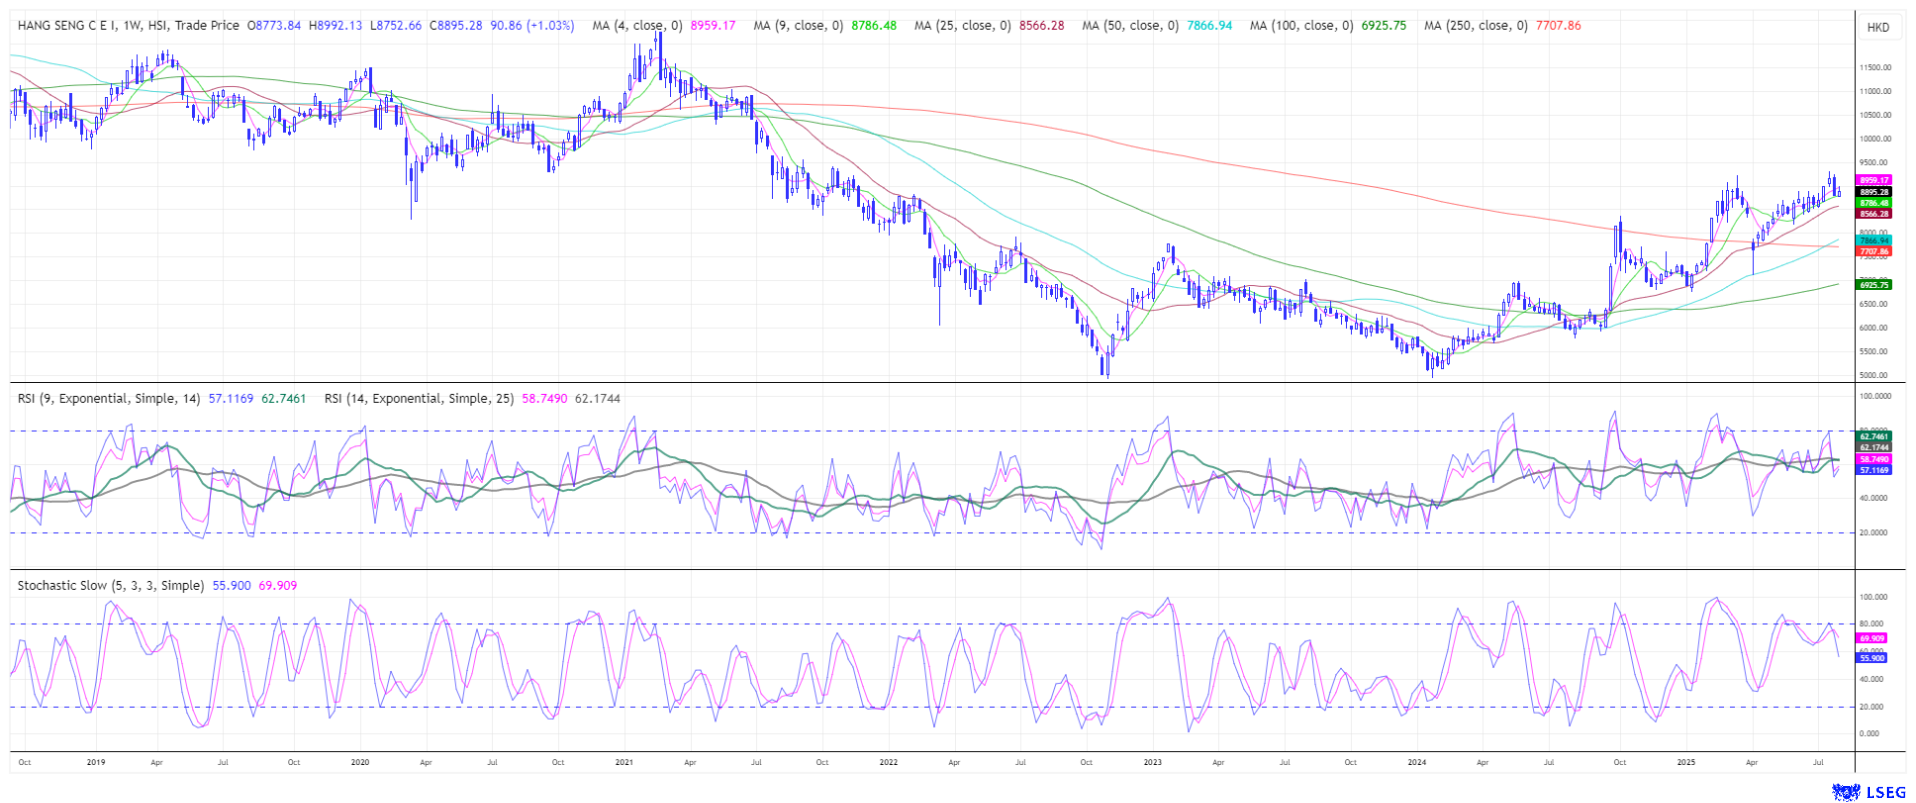This screenshot has height=803, width=1916.
Task: Click the MA (50, close, 0) legend
Action: point(1130,26)
